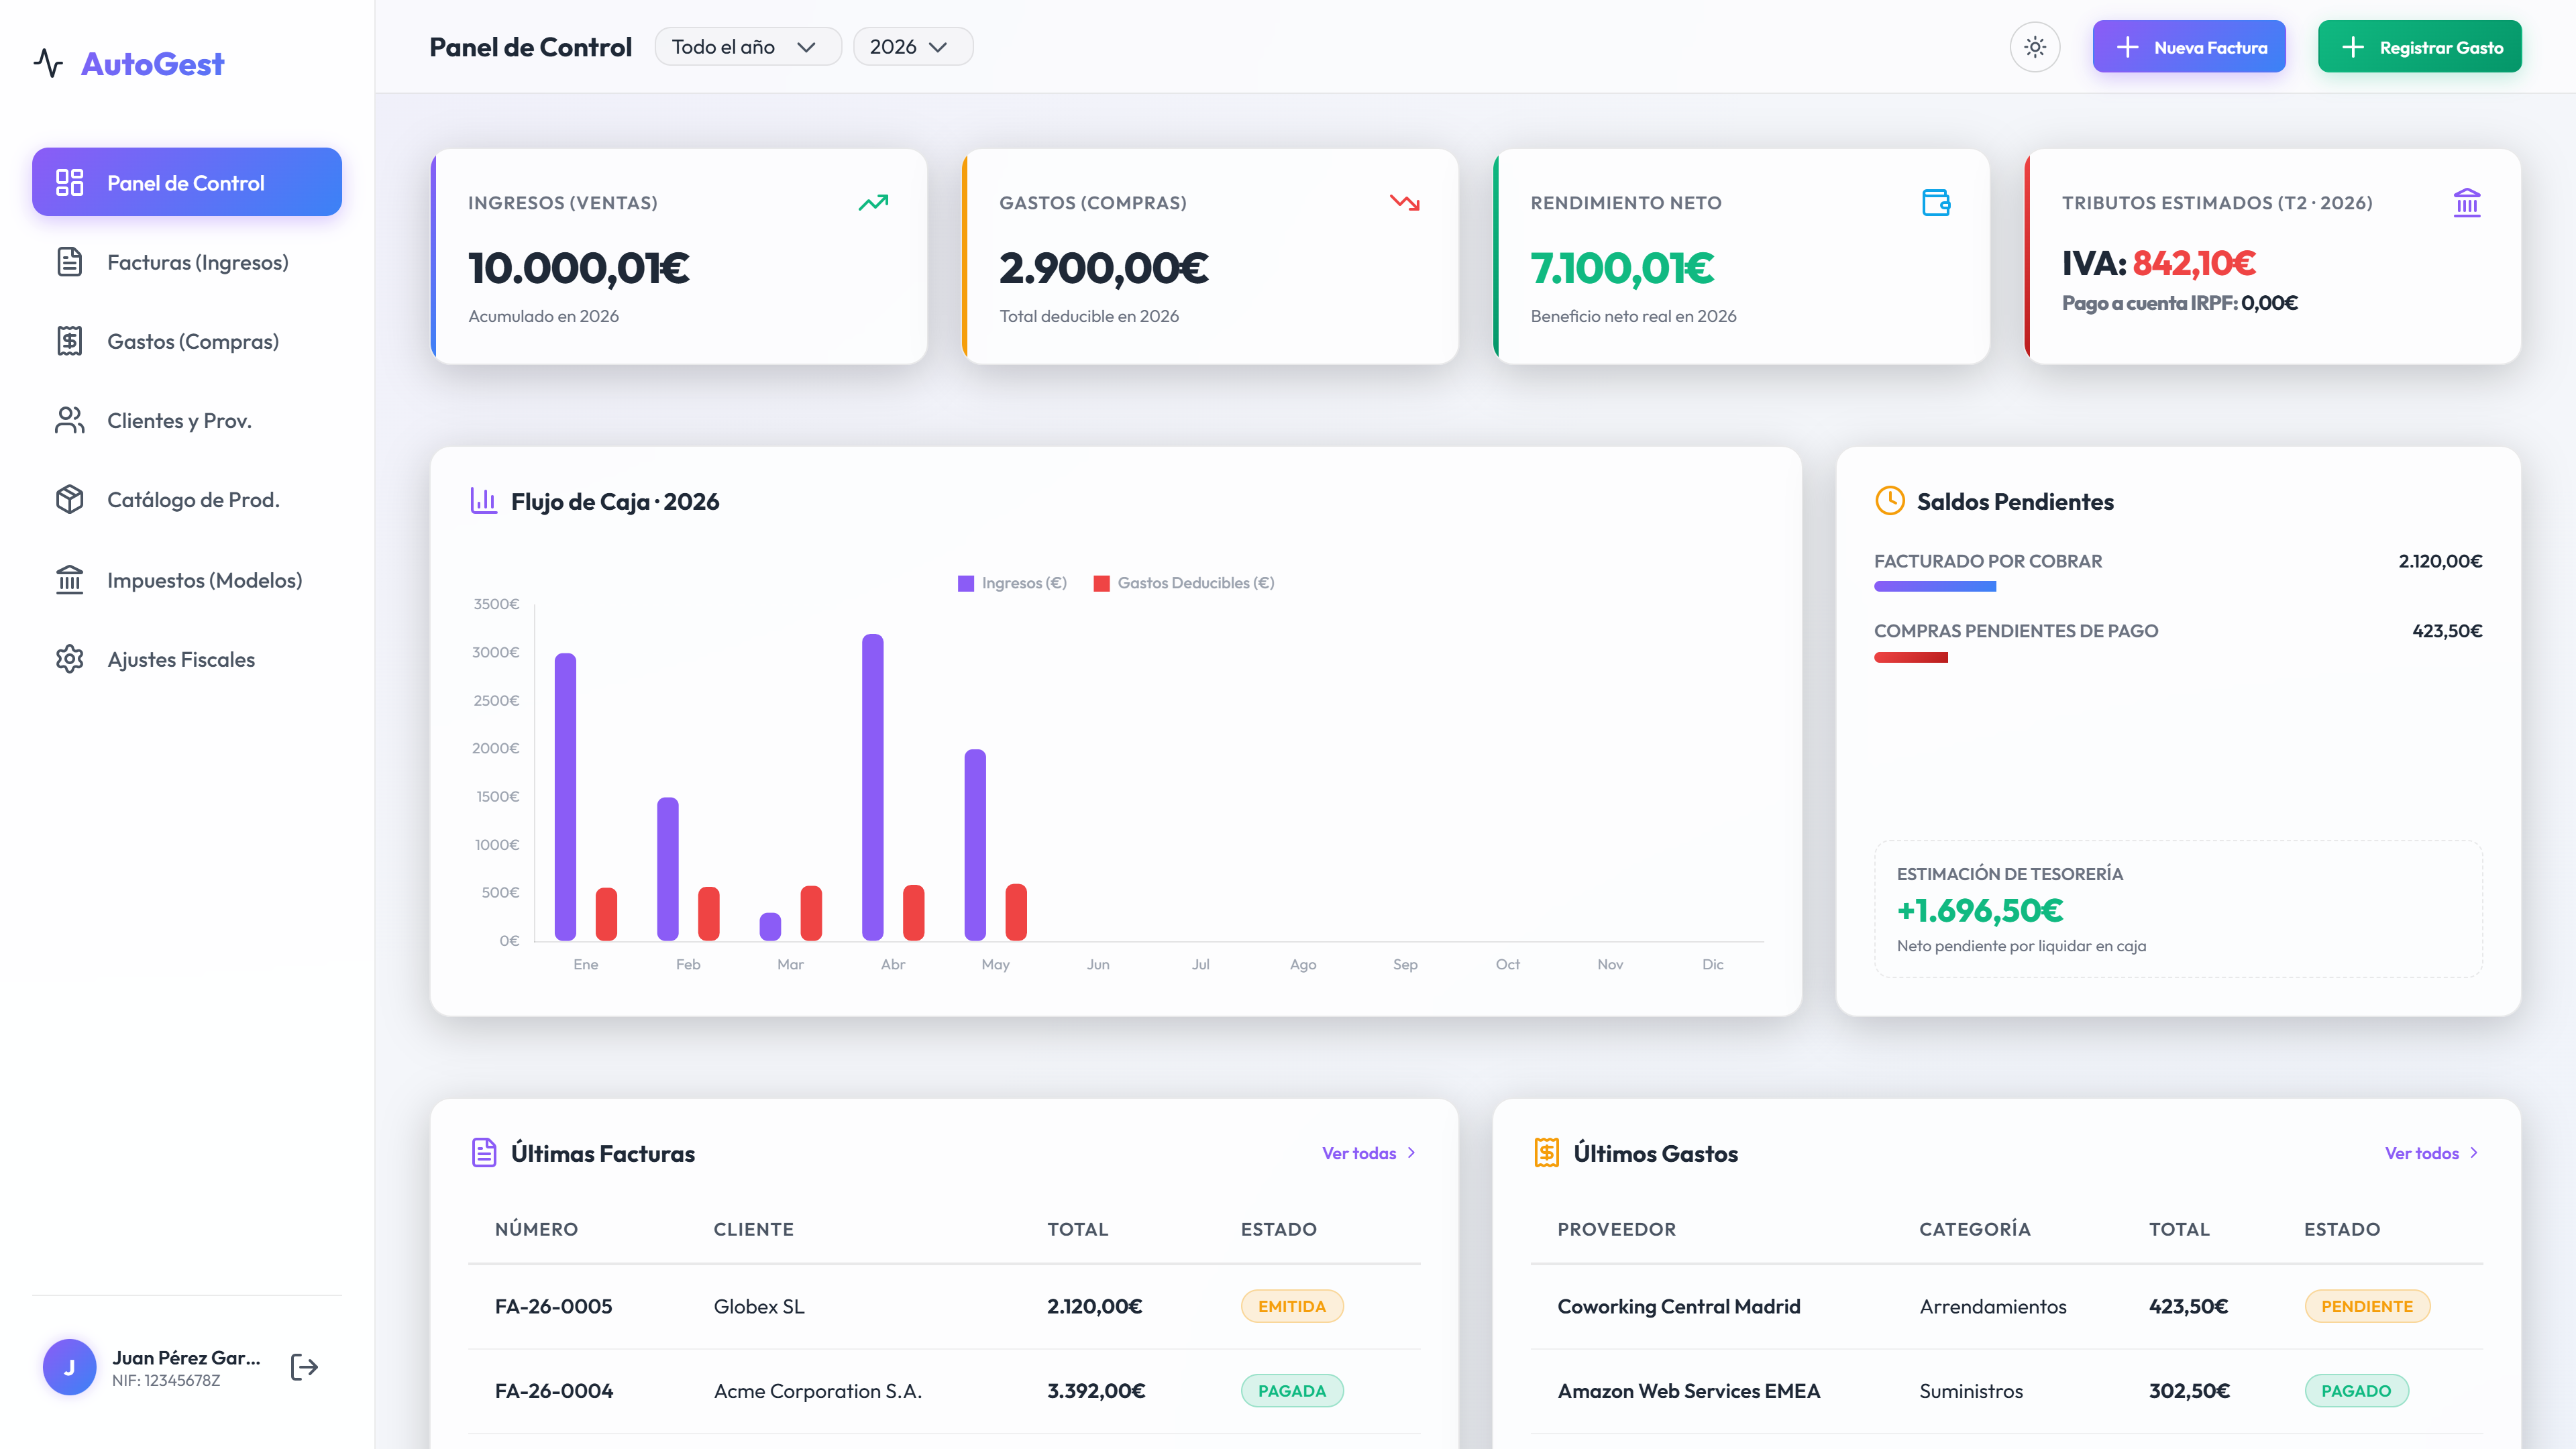This screenshot has width=2576, height=1449.
Task: Navigate to Clientes y Prov.
Action: 187,420
